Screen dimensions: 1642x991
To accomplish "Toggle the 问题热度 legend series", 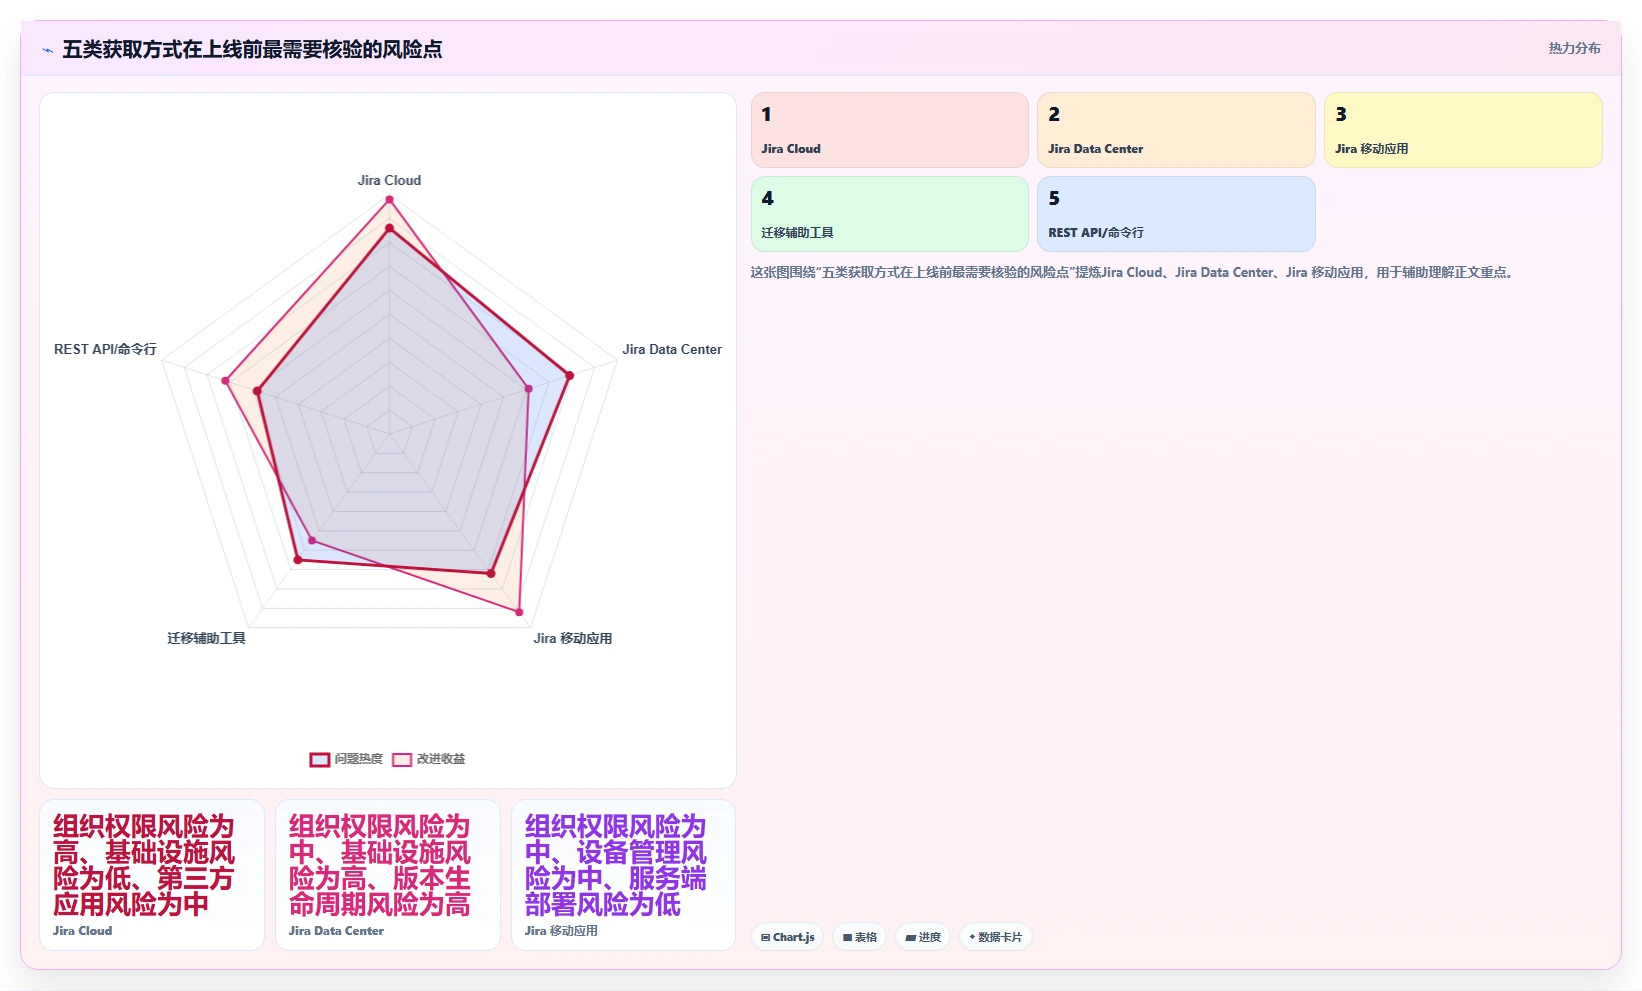I will point(346,759).
